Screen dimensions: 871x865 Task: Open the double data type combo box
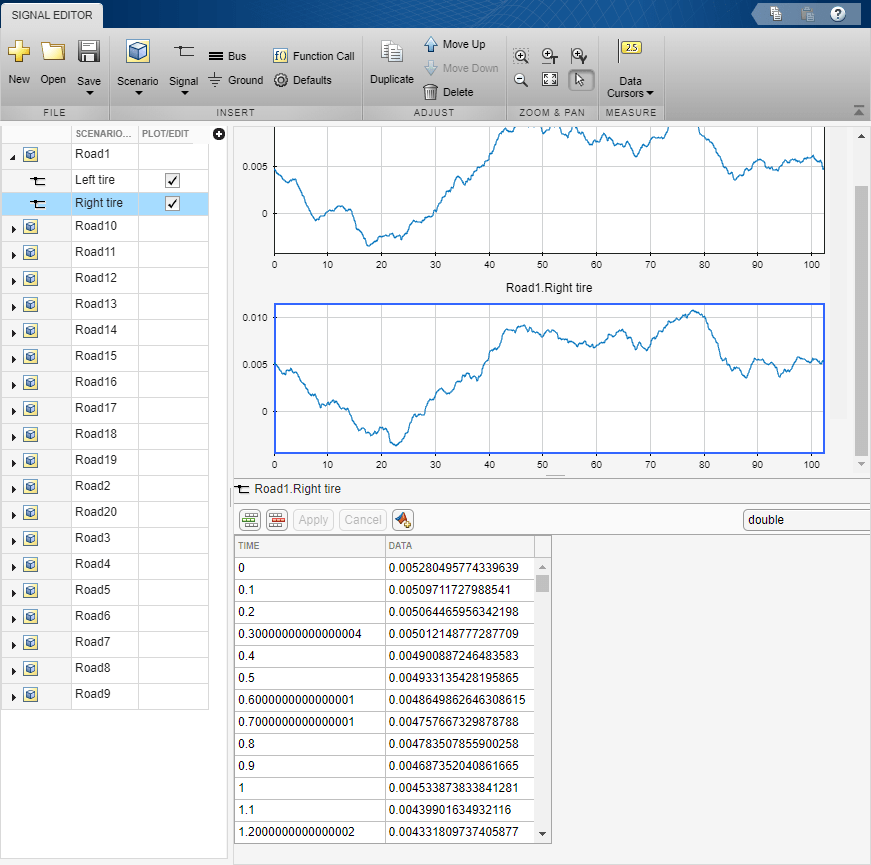pyautogui.click(x=805, y=520)
